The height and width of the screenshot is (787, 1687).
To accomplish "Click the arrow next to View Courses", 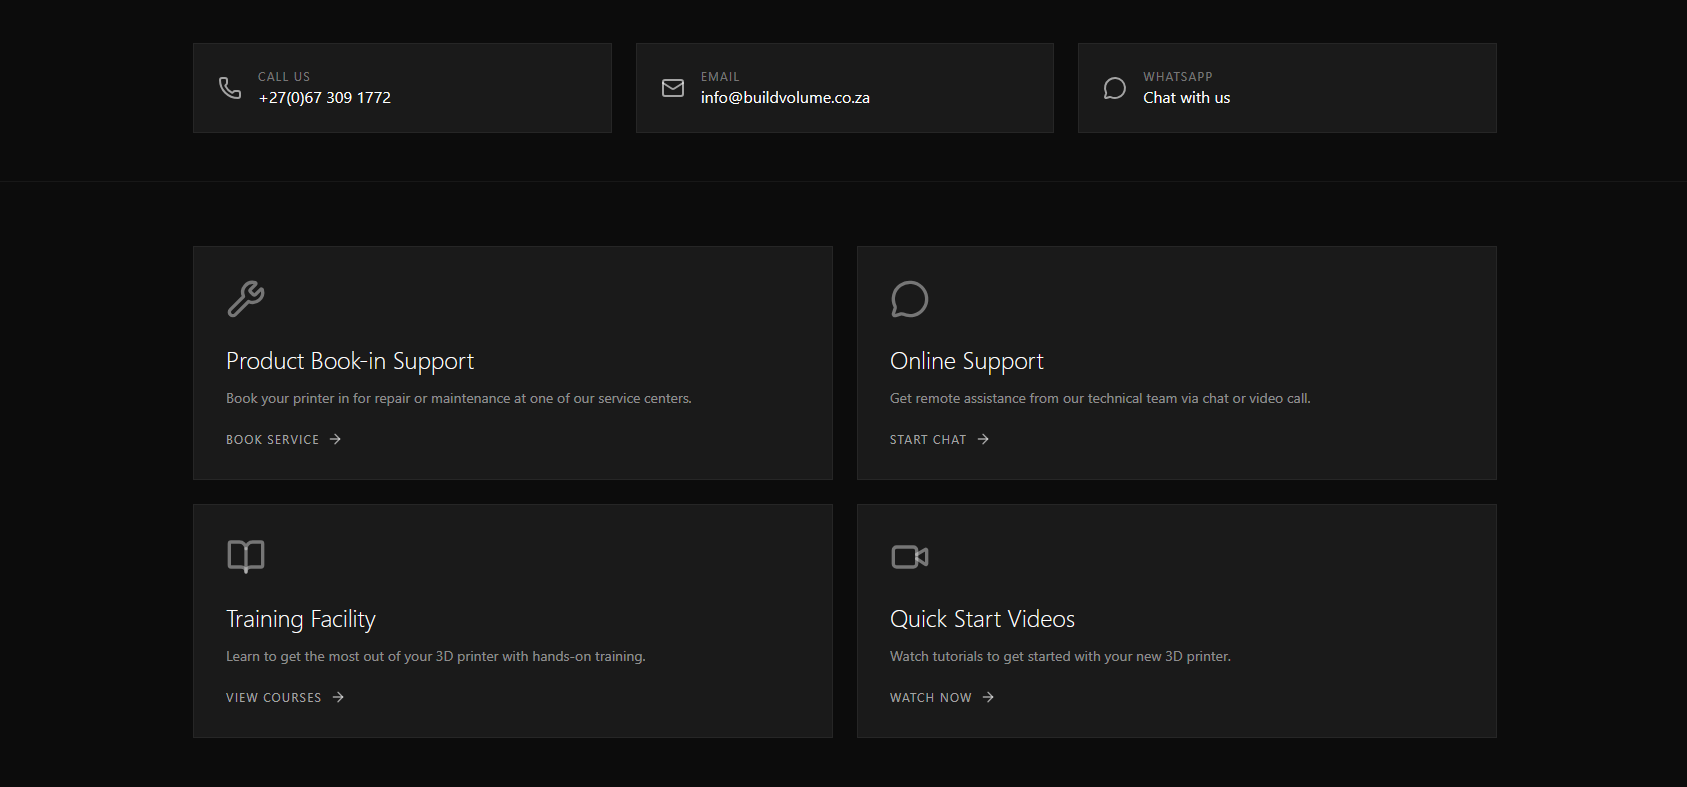I will (338, 697).
